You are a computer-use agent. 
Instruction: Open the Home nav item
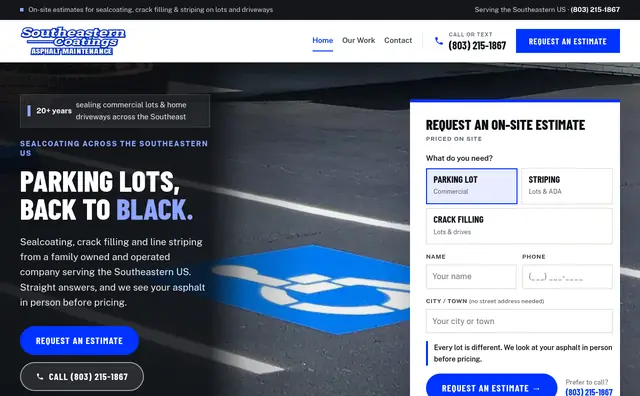coord(322,40)
